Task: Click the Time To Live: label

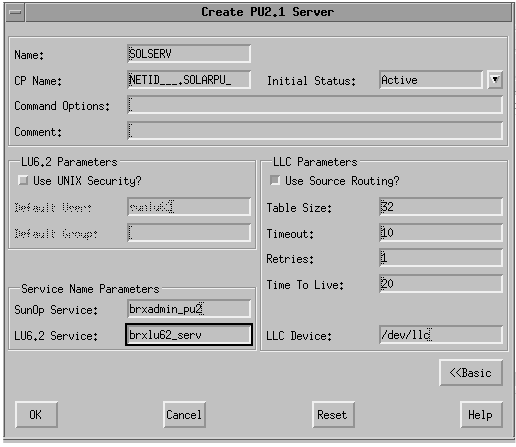Action: point(305,285)
